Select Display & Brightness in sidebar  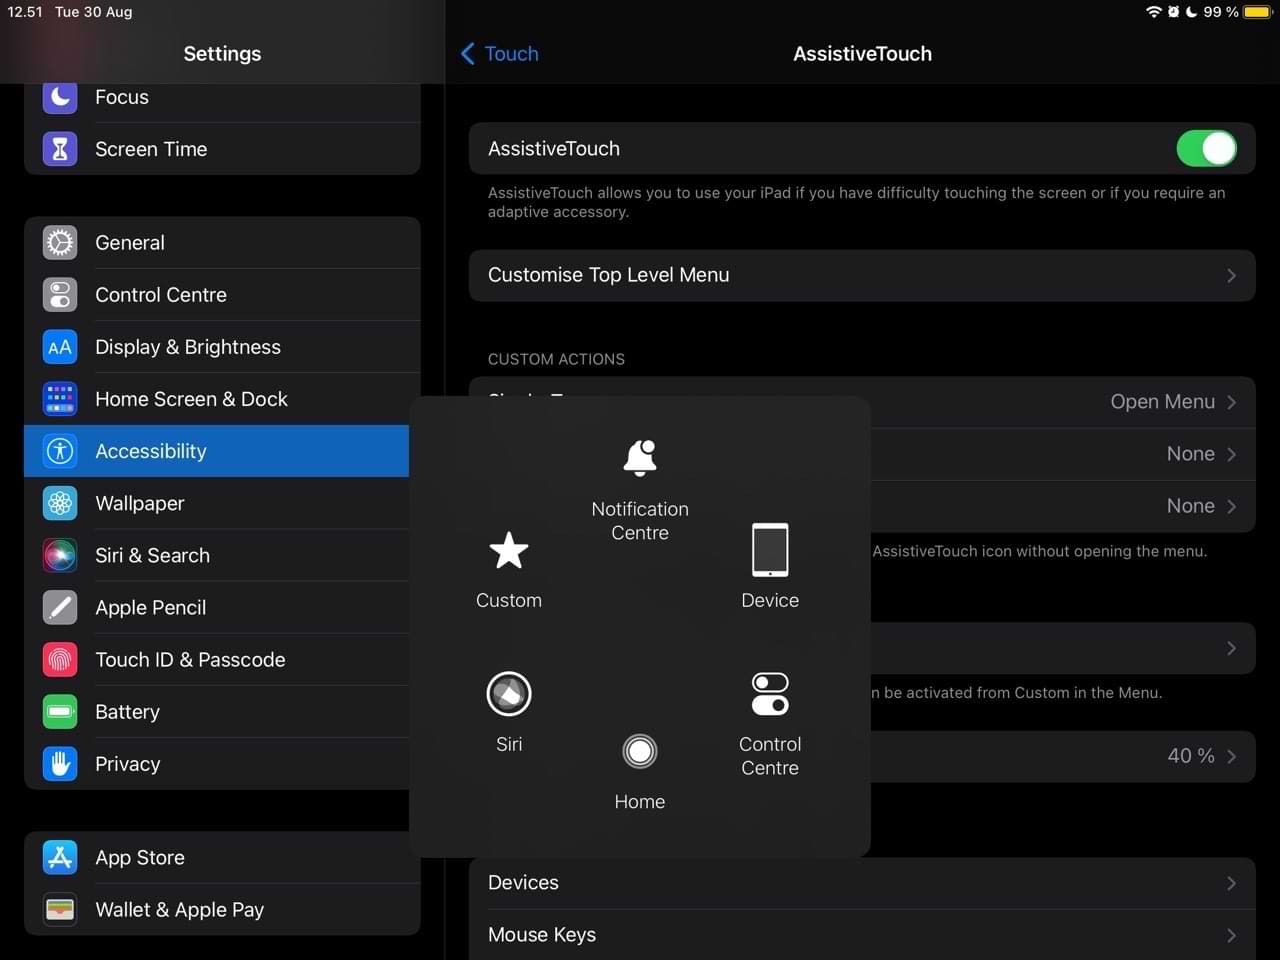pyautogui.click(x=222, y=347)
